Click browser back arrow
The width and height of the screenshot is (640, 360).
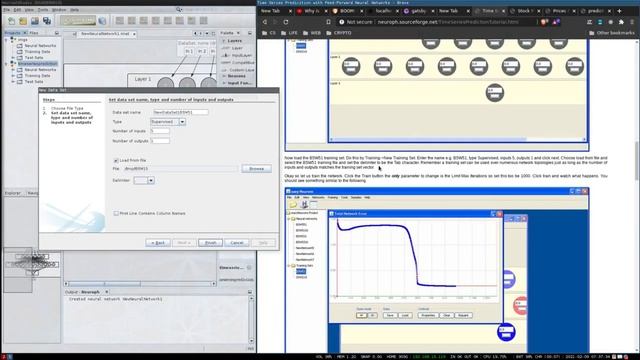(264, 22)
